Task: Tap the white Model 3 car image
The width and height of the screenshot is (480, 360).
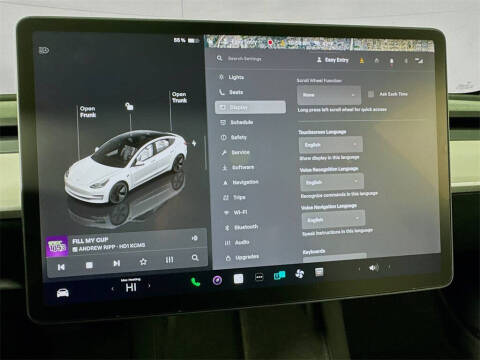Action: point(127,167)
